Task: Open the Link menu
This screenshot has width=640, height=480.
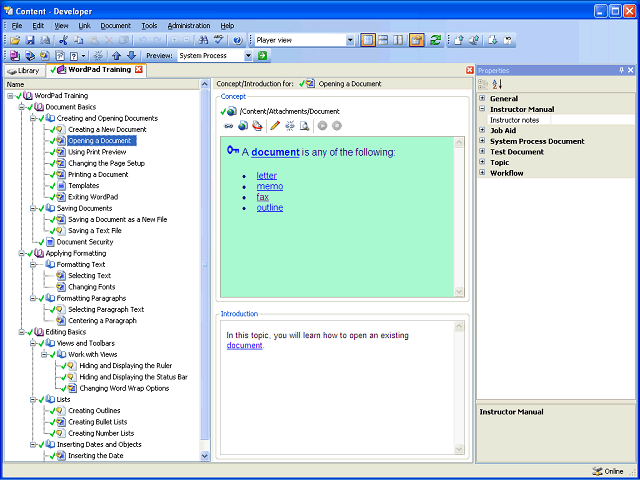Action: coord(84,26)
